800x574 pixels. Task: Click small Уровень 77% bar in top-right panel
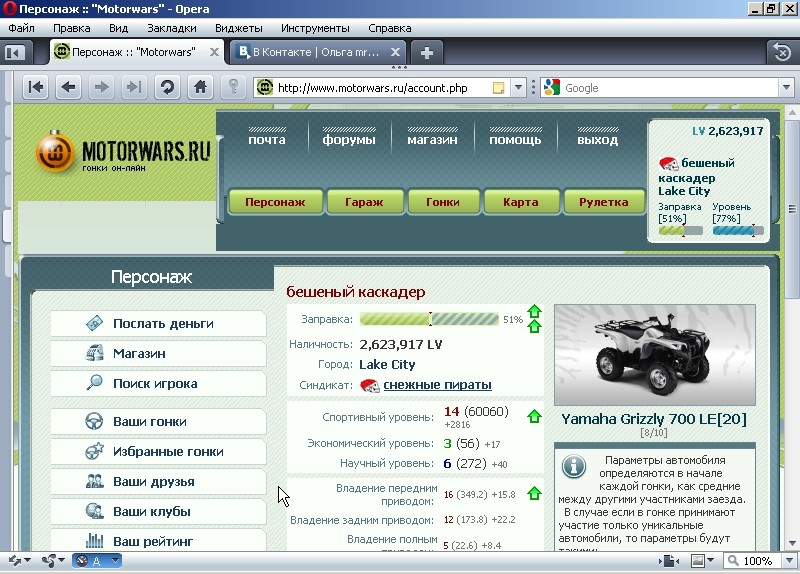738,231
